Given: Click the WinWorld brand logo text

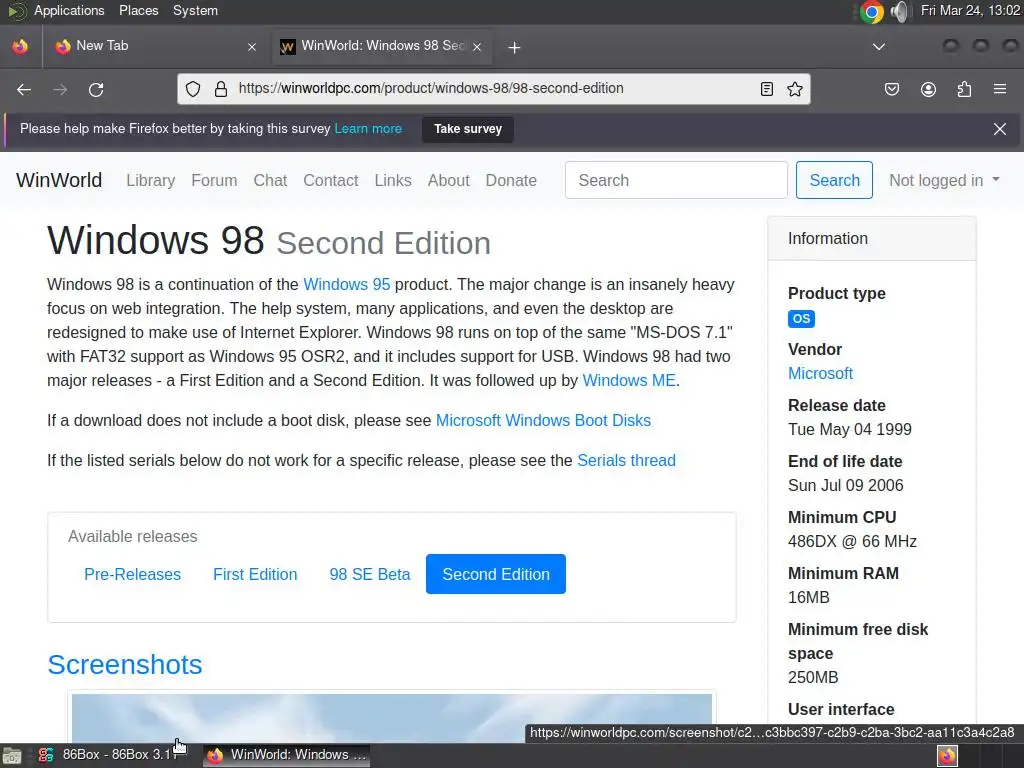Looking at the screenshot, I should (59, 180).
